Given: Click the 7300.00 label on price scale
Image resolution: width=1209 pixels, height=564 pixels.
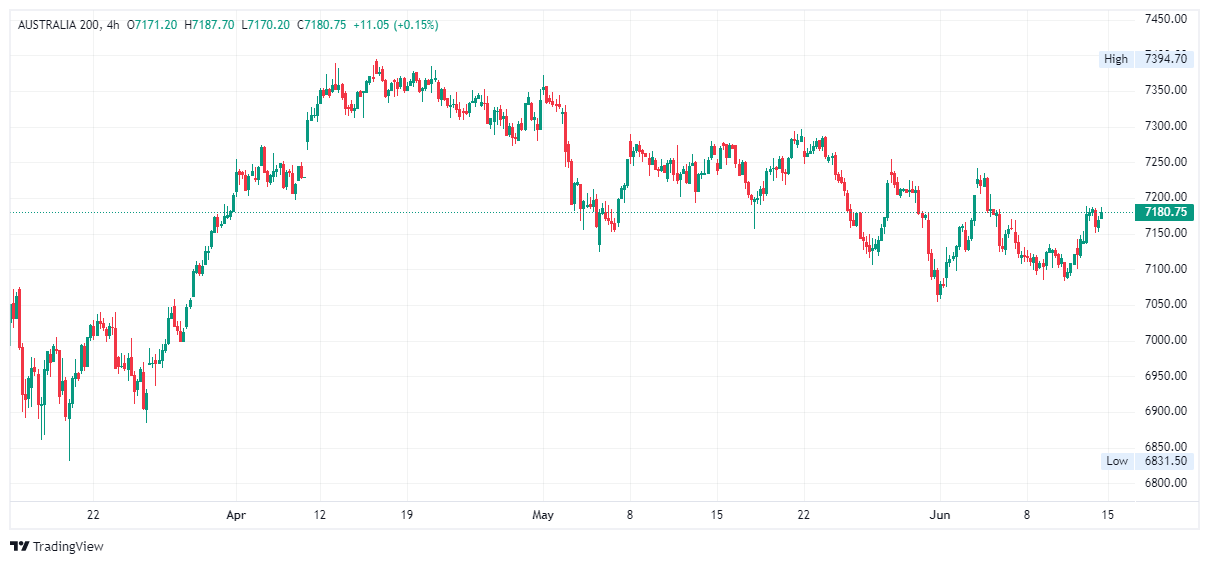Looking at the screenshot, I should click(1166, 126).
